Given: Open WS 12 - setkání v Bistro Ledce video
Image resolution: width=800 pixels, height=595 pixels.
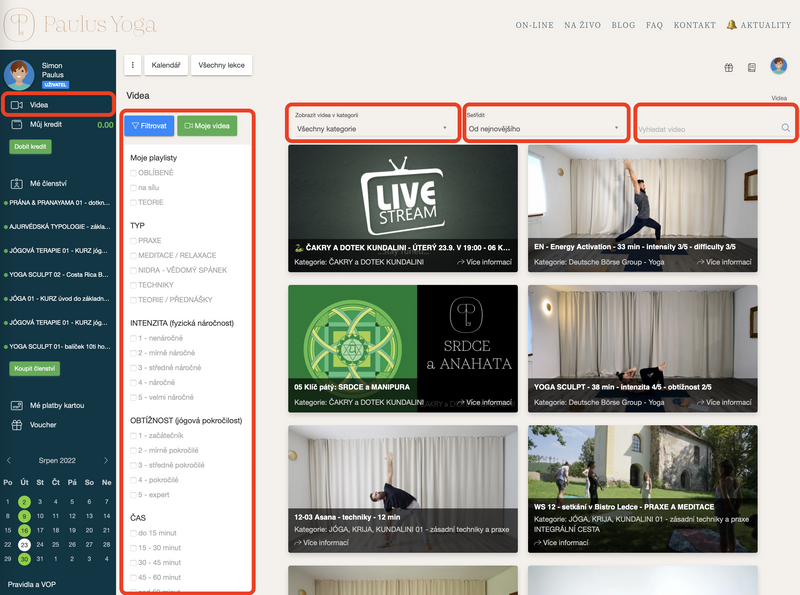Looking at the screenshot, I should pyautogui.click(x=643, y=489).
